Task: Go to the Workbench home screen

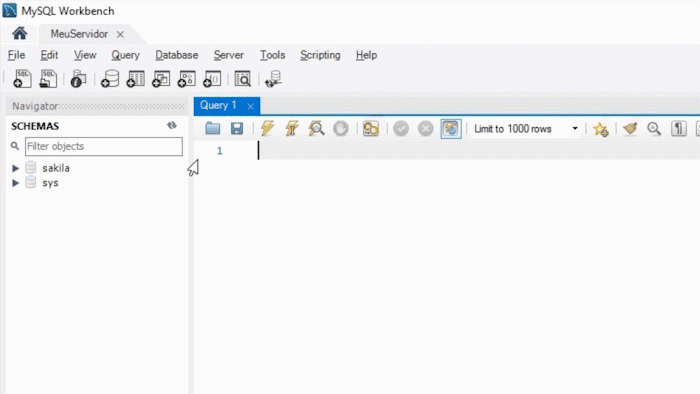Action: click(x=19, y=33)
